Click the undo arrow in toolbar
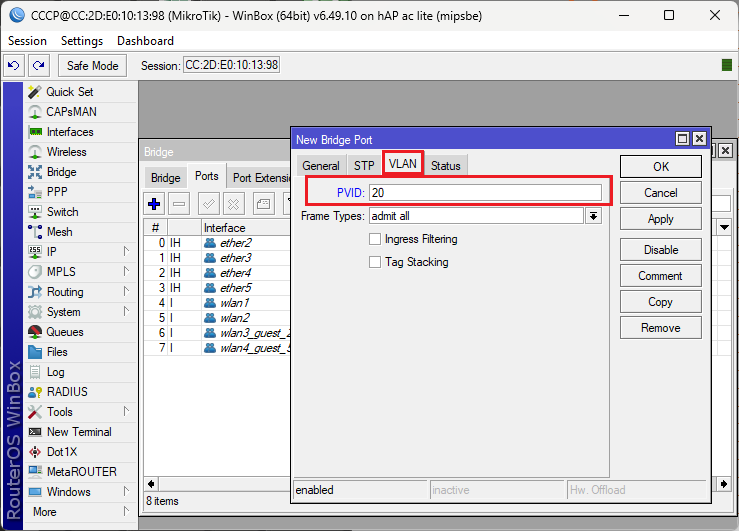 pyautogui.click(x=14, y=65)
